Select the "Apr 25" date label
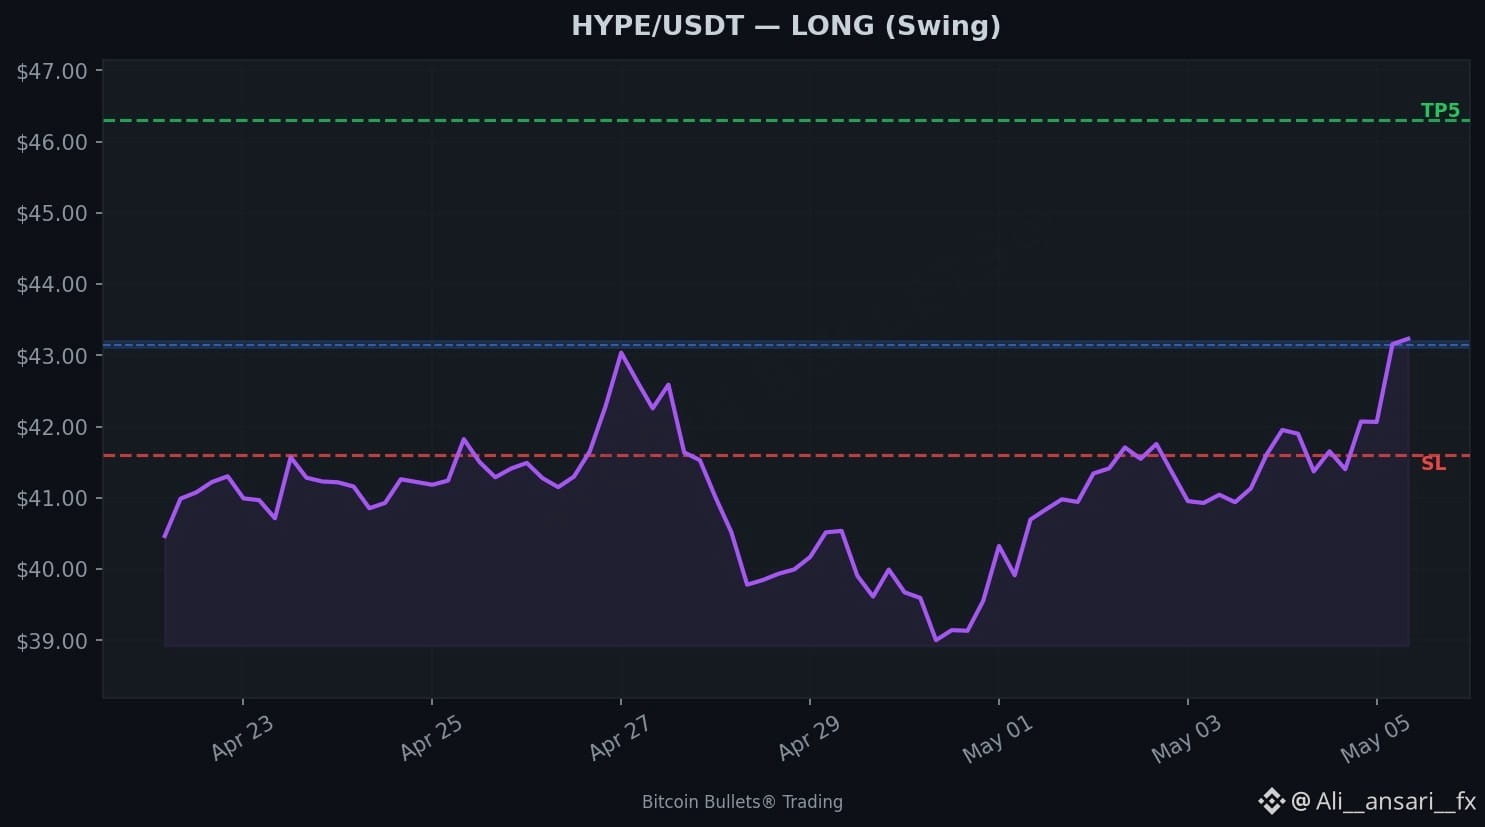This screenshot has width=1485, height=827. point(431,739)
